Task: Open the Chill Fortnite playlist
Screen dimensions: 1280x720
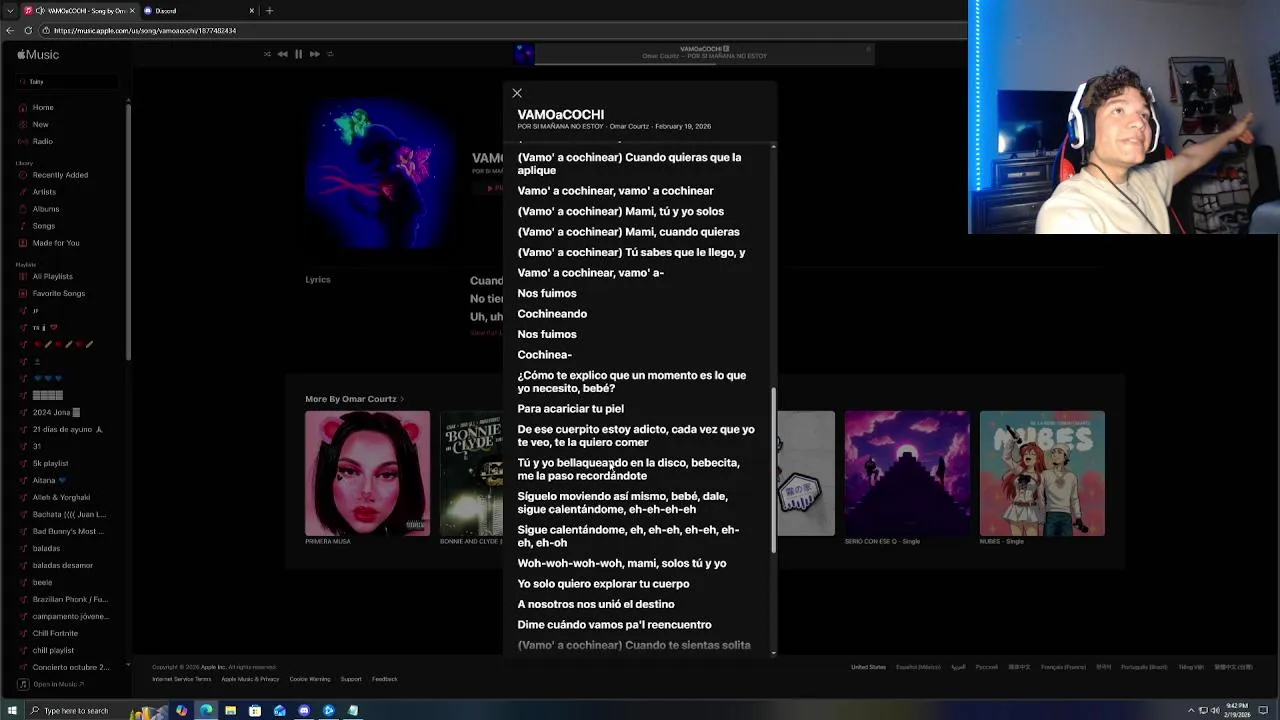Action: tap(55, 633)
